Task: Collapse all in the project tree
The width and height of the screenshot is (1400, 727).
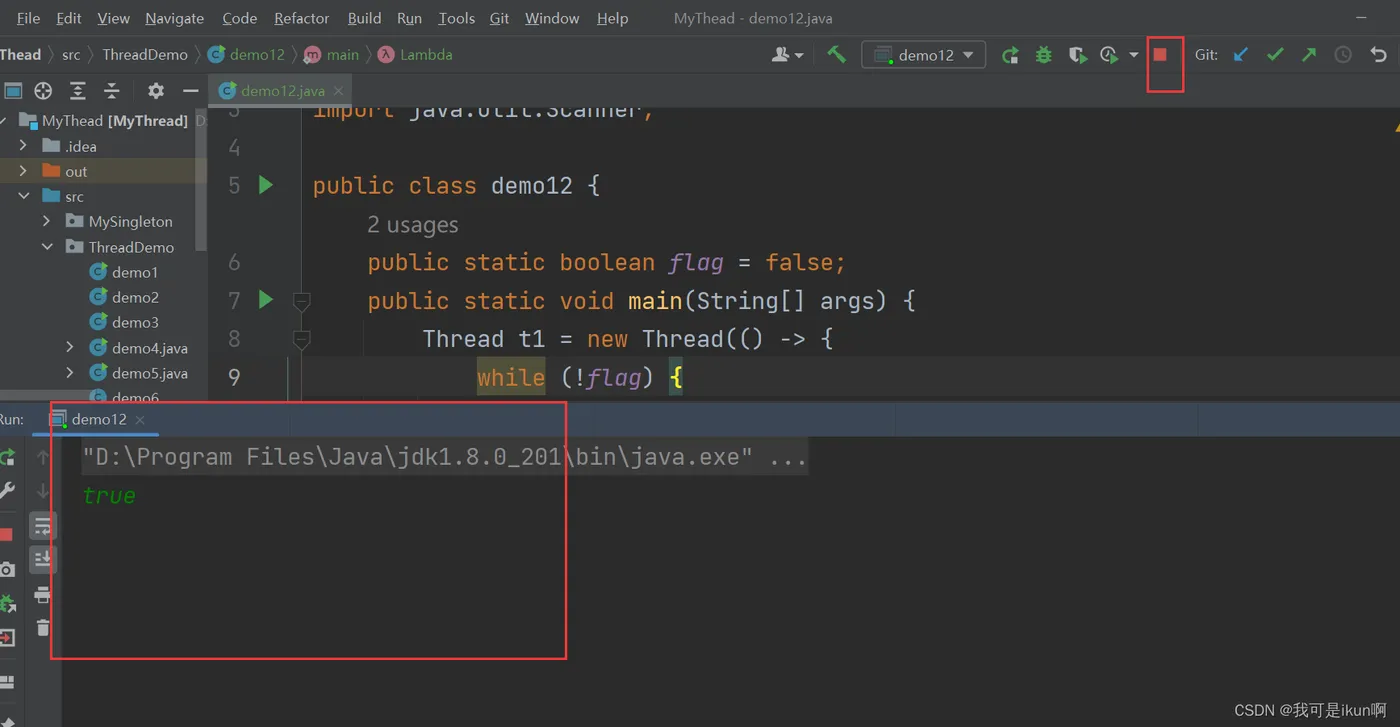Action: [112, 91]
